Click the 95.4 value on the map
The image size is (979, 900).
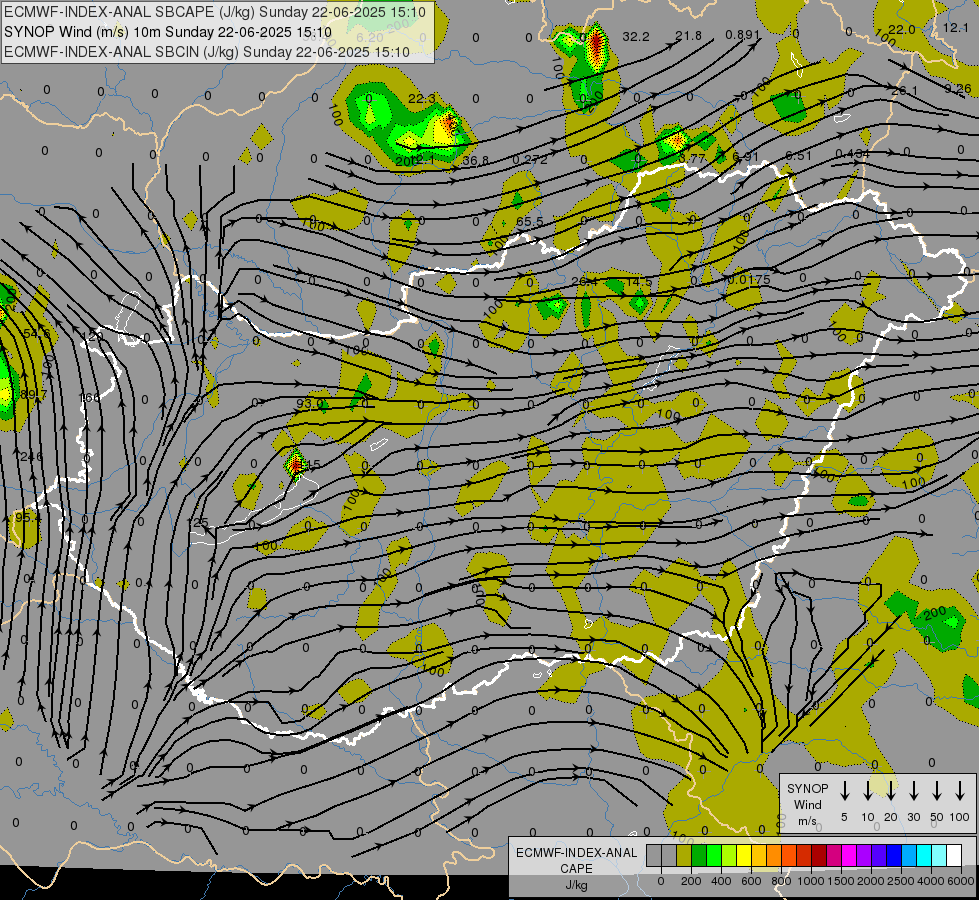point(28,518)
